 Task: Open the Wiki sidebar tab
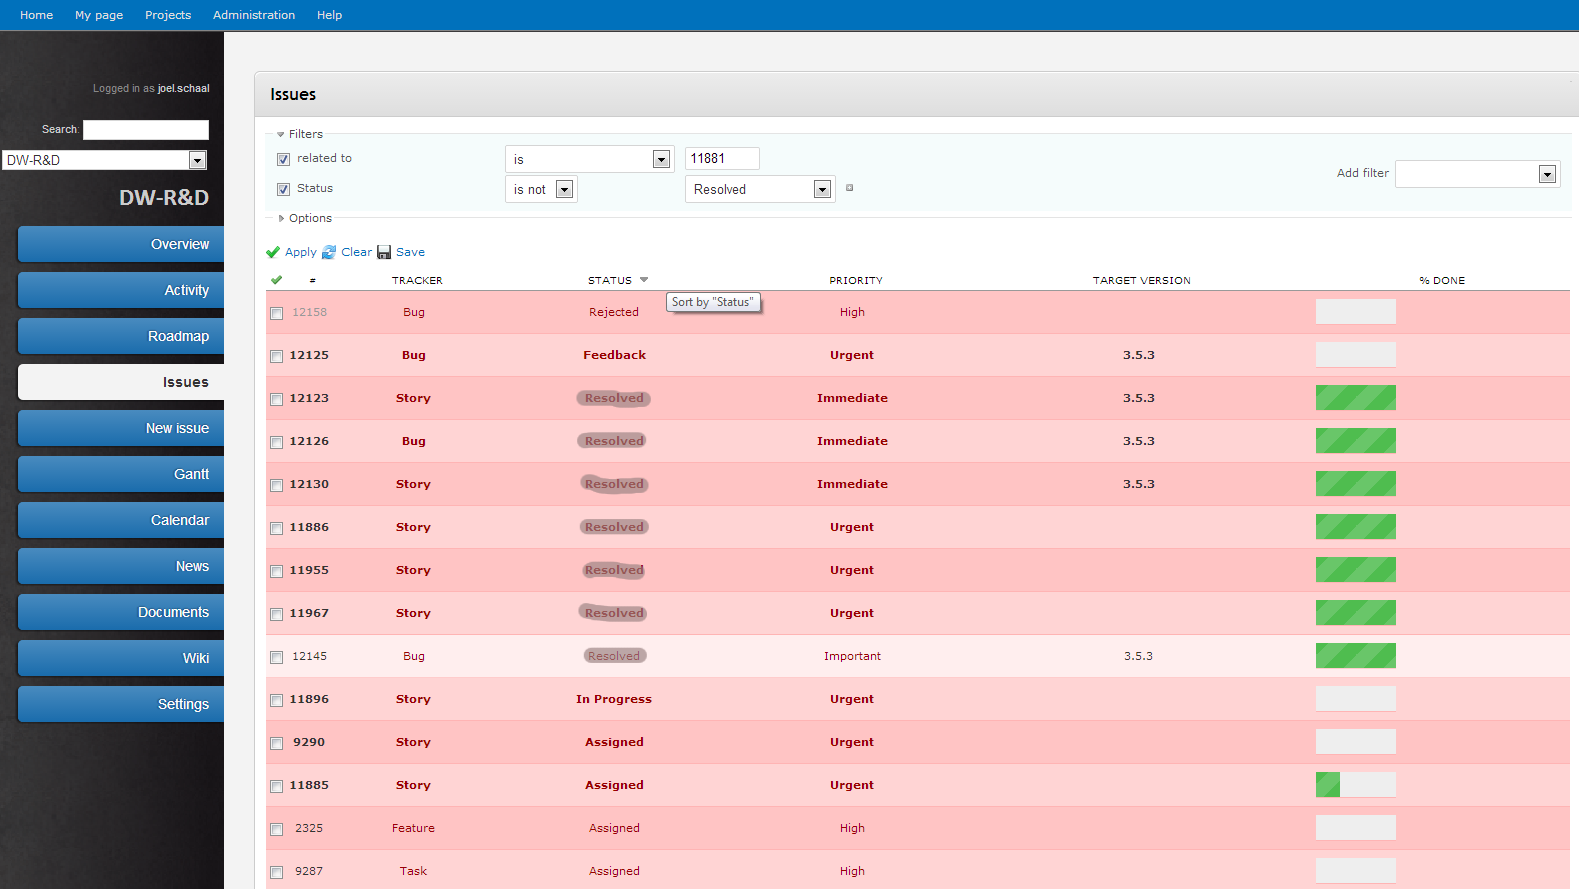[121, 658]
